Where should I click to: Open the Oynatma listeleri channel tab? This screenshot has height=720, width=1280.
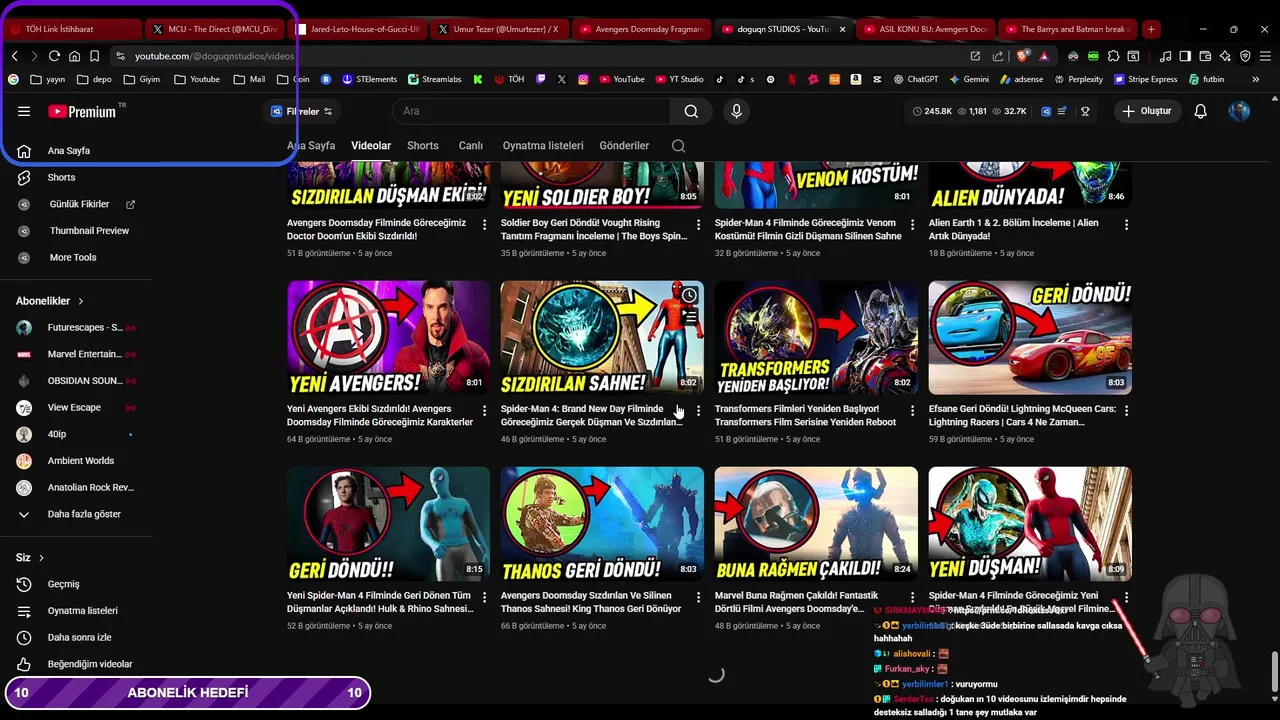click(543, 146)
